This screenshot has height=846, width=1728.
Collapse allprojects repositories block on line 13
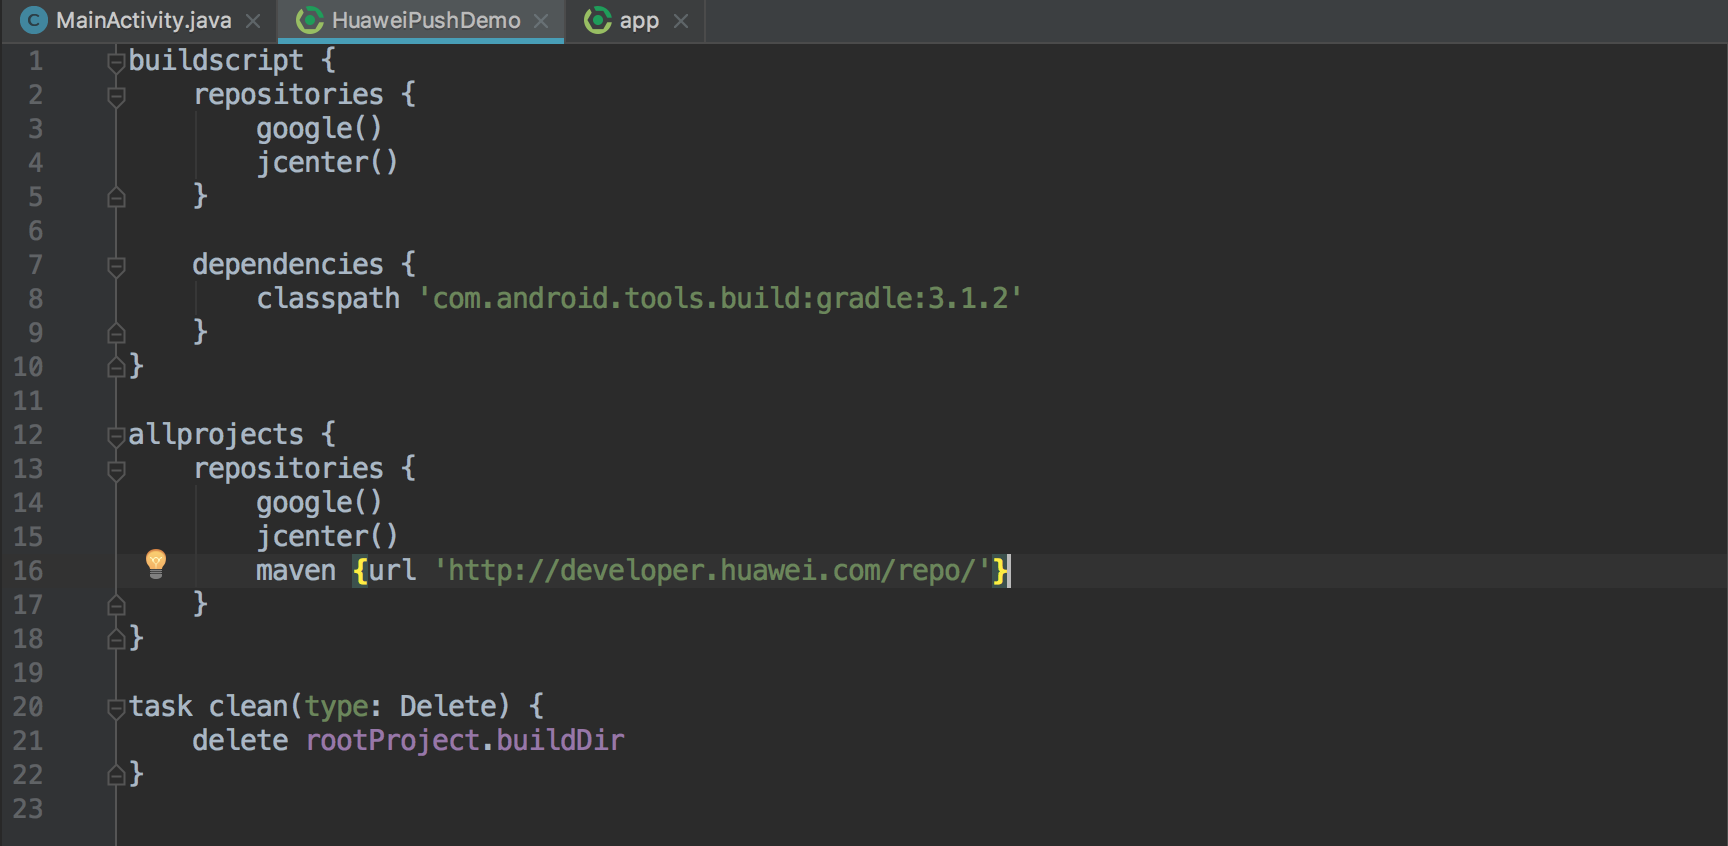coord(116,470)
